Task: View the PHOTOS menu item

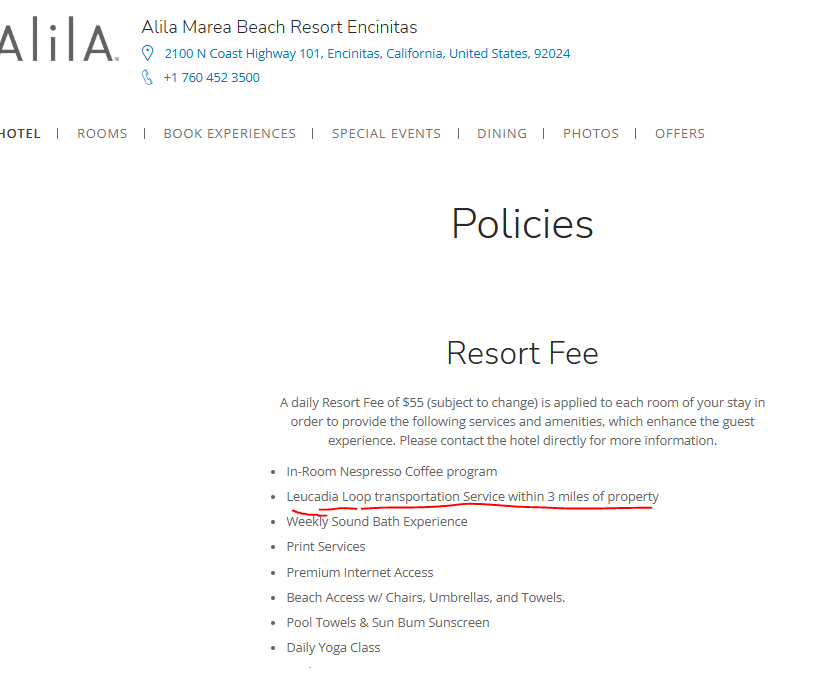Action: [591, 134]
